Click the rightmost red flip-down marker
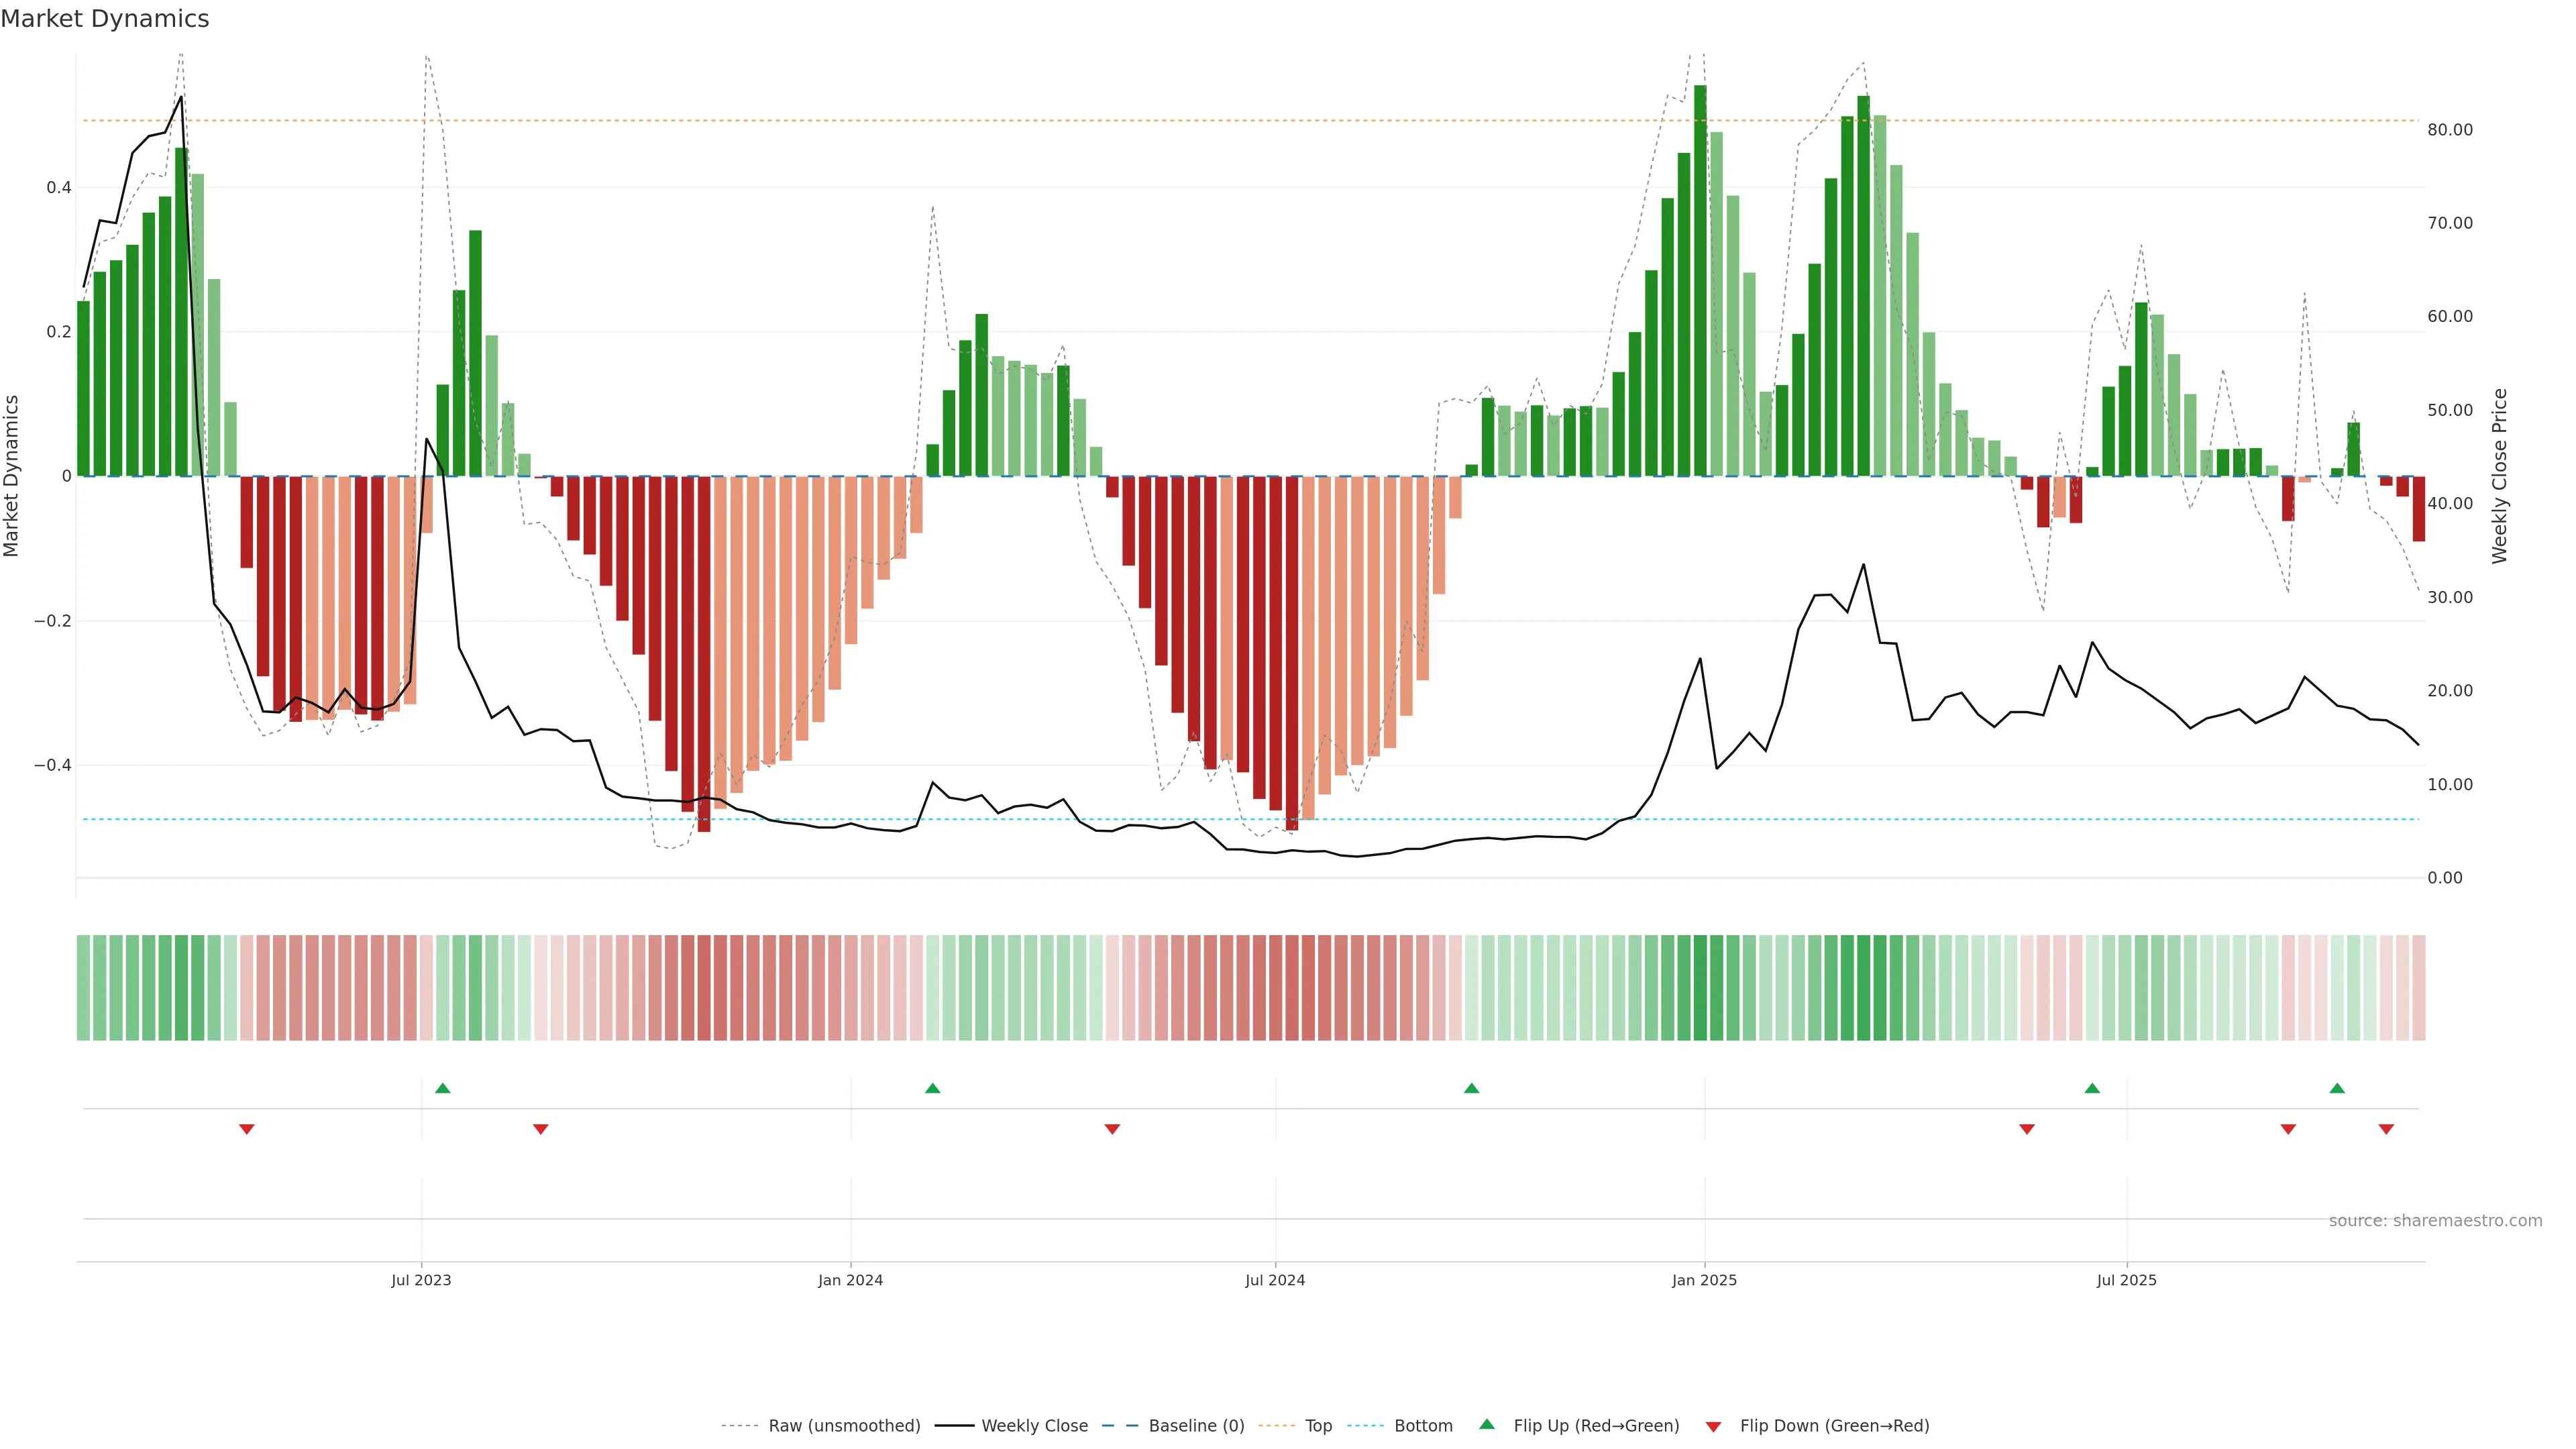This screenshot has height=1449, width=2576. pyautogui.click(x=2386, y=1129)
